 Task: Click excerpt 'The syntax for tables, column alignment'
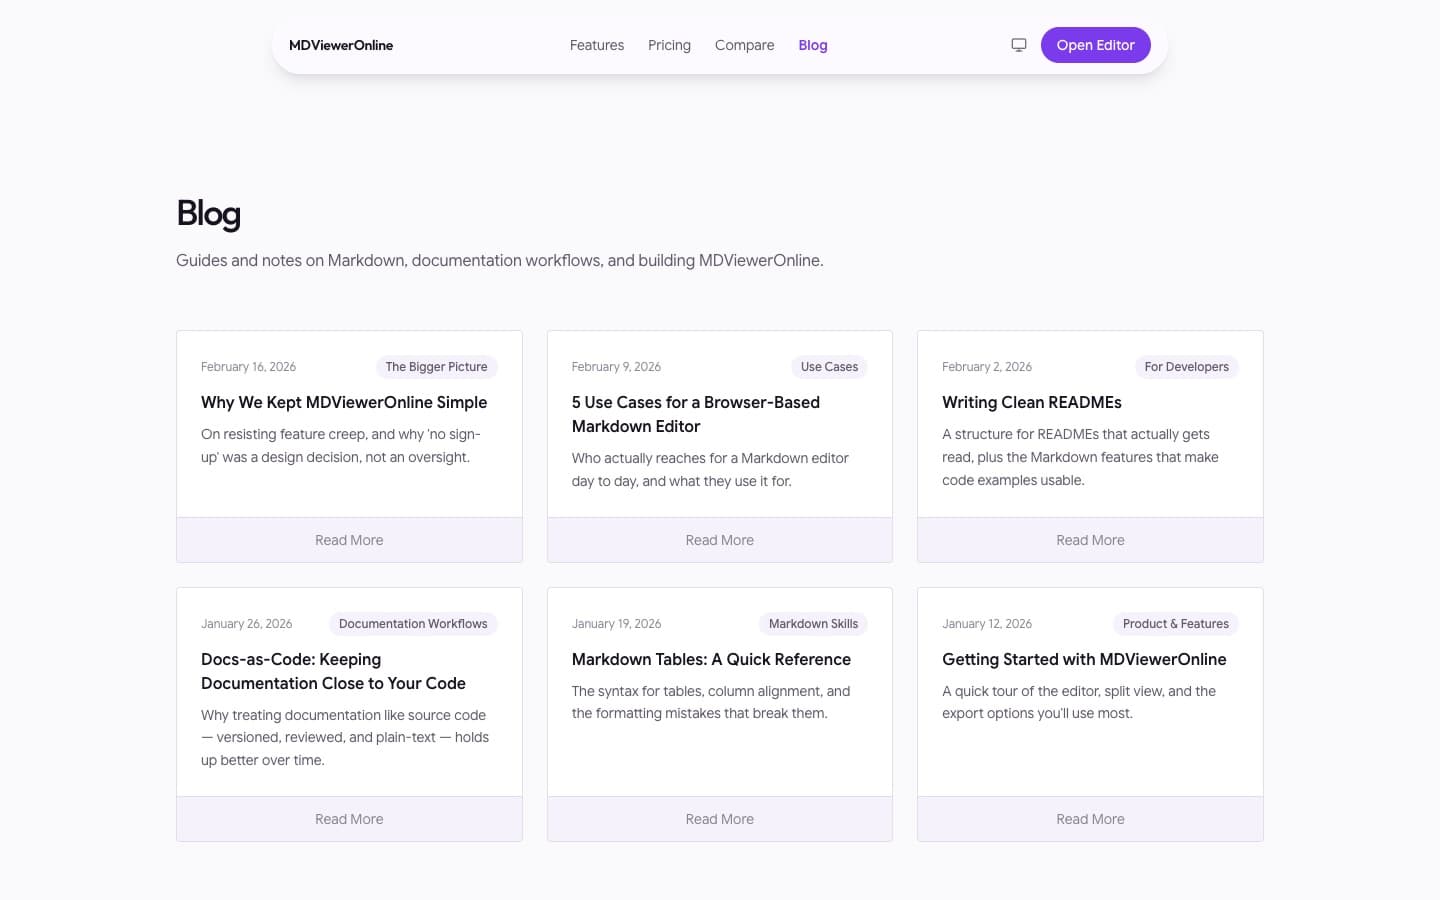pyautogui.click(x=711, y=702)
